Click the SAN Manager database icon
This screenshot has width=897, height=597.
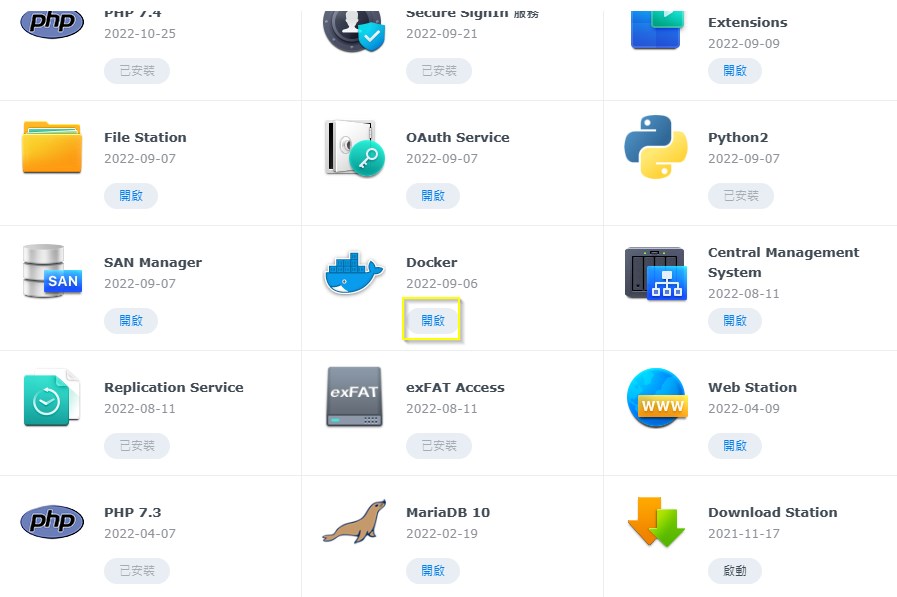[x=52, y=271]
